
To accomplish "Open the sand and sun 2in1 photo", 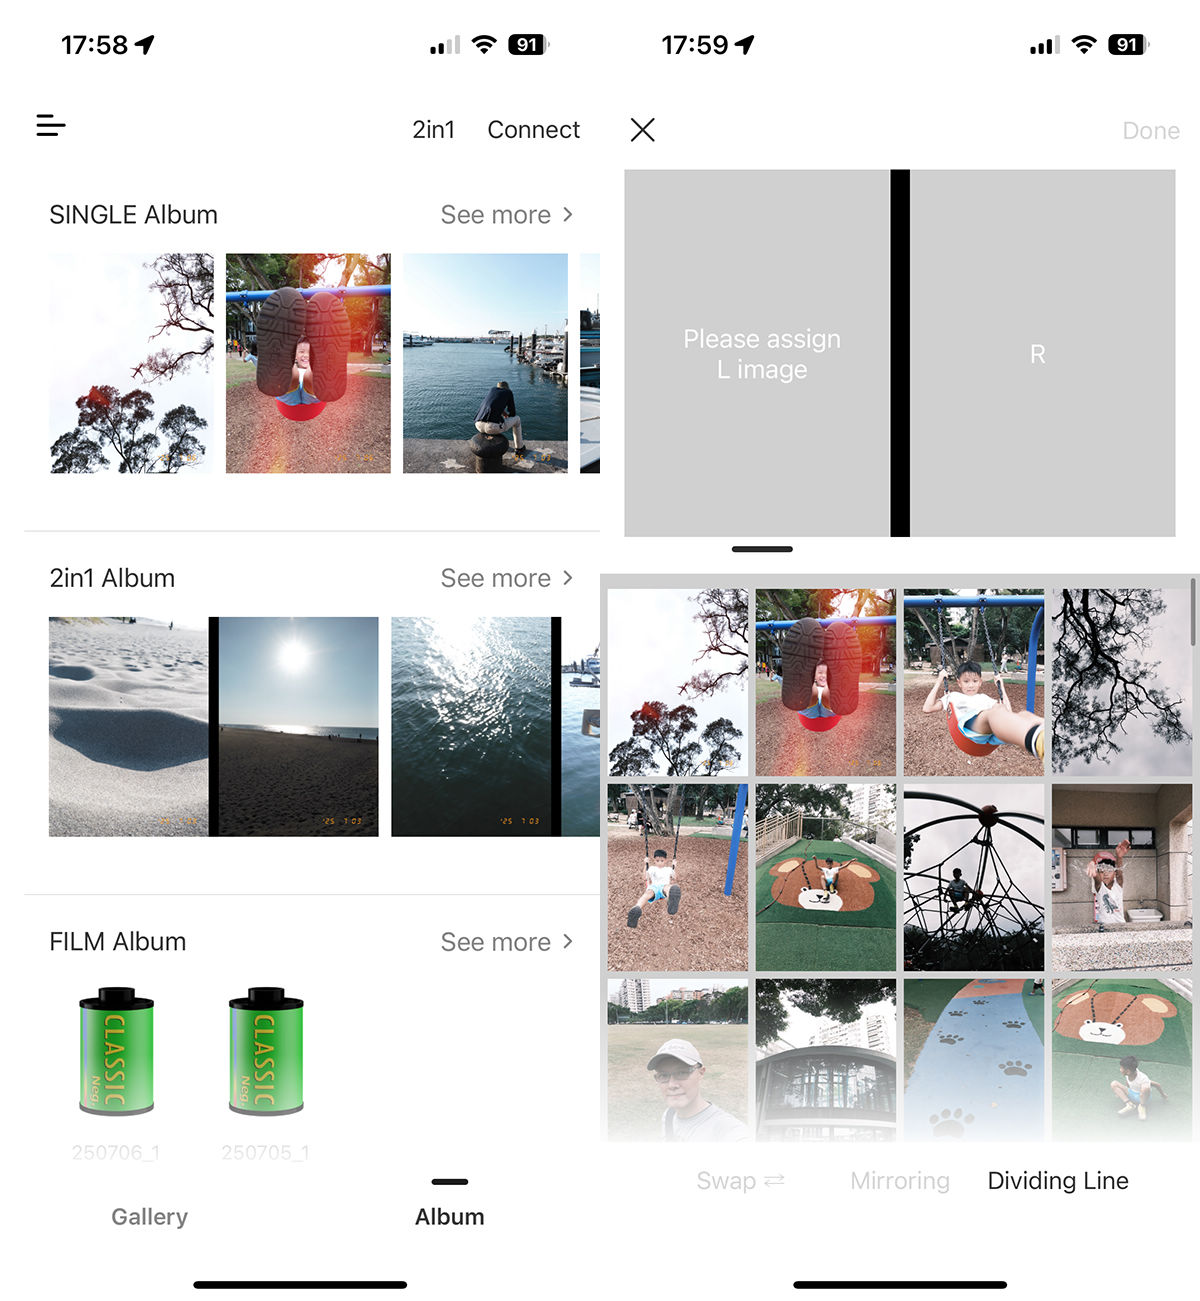I will 214,726.
